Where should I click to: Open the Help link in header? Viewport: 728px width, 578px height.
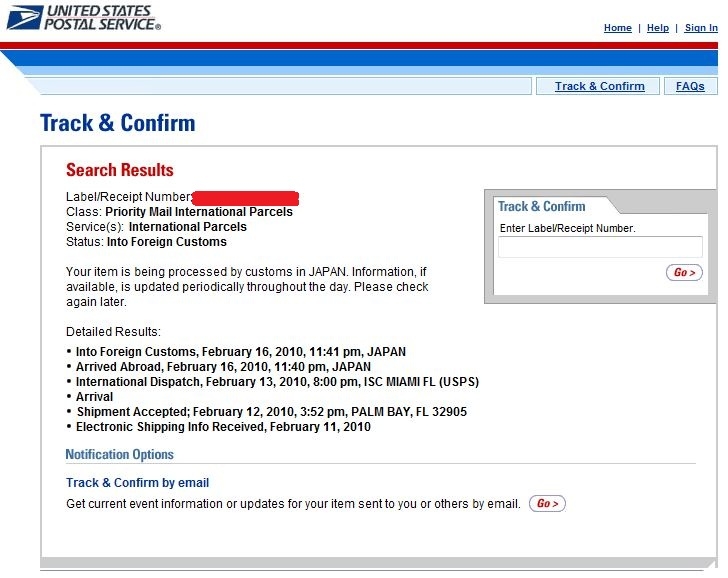[x=657, y=28]
